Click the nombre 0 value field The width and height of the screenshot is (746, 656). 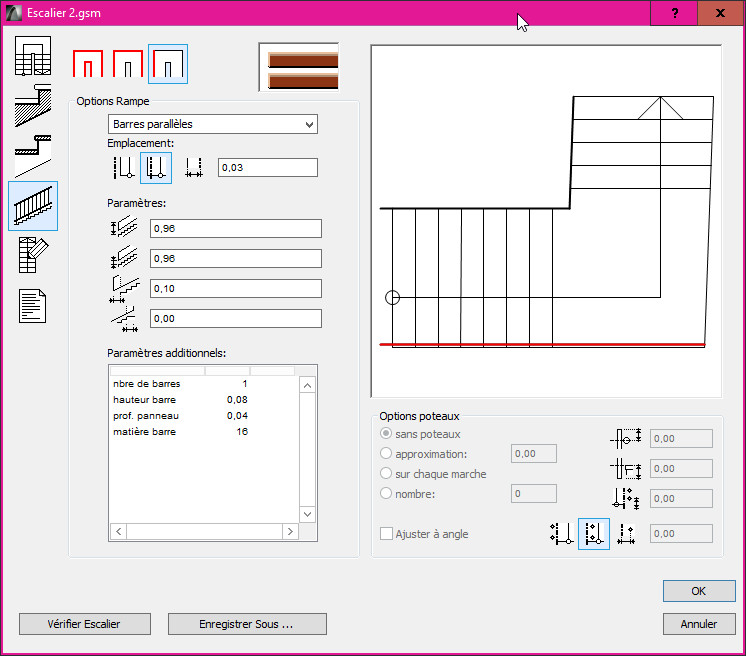click(x=534, y=493)
